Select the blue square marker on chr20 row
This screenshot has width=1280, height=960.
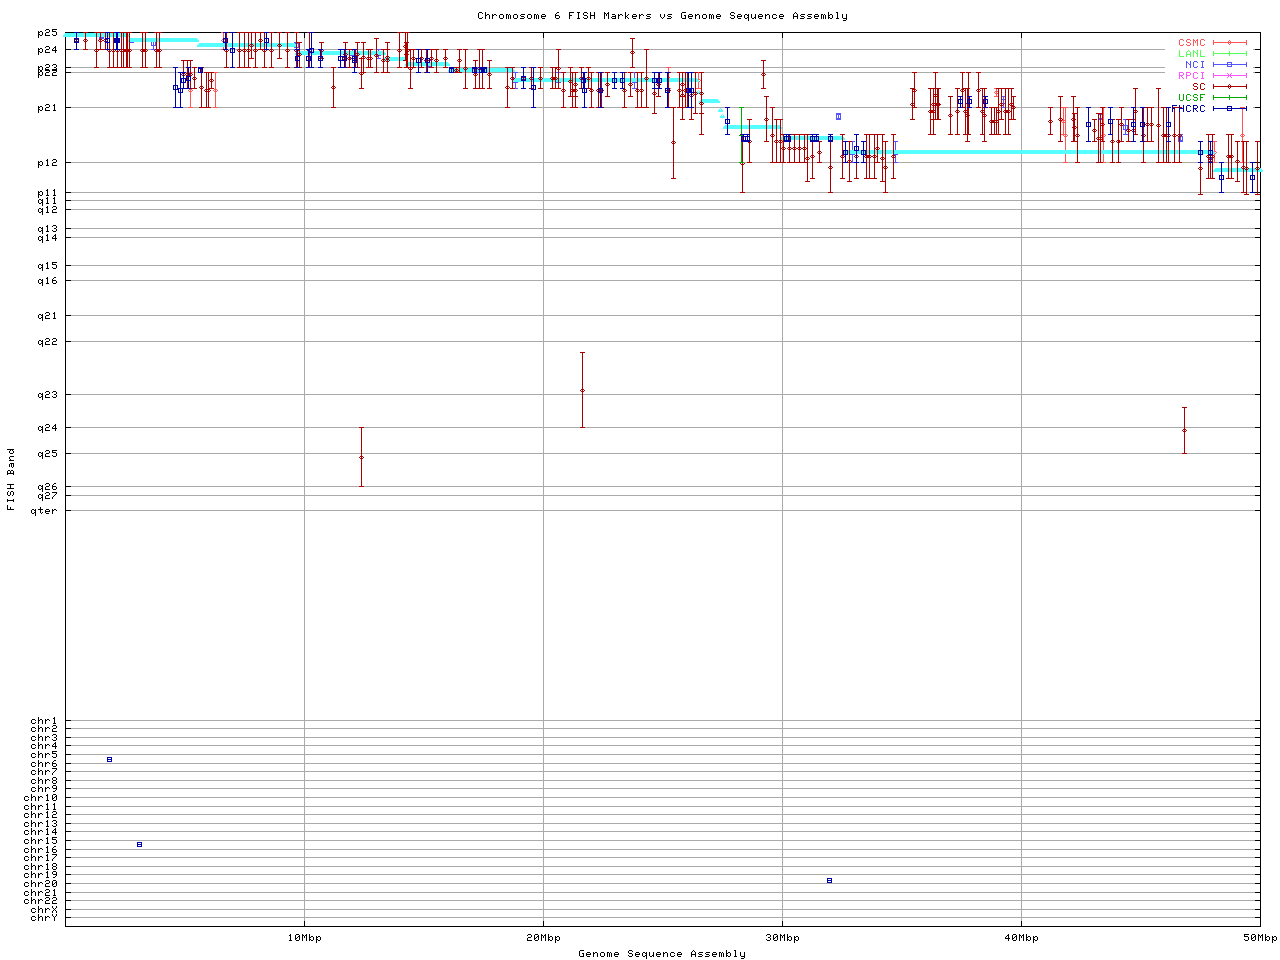click(829, 880)
